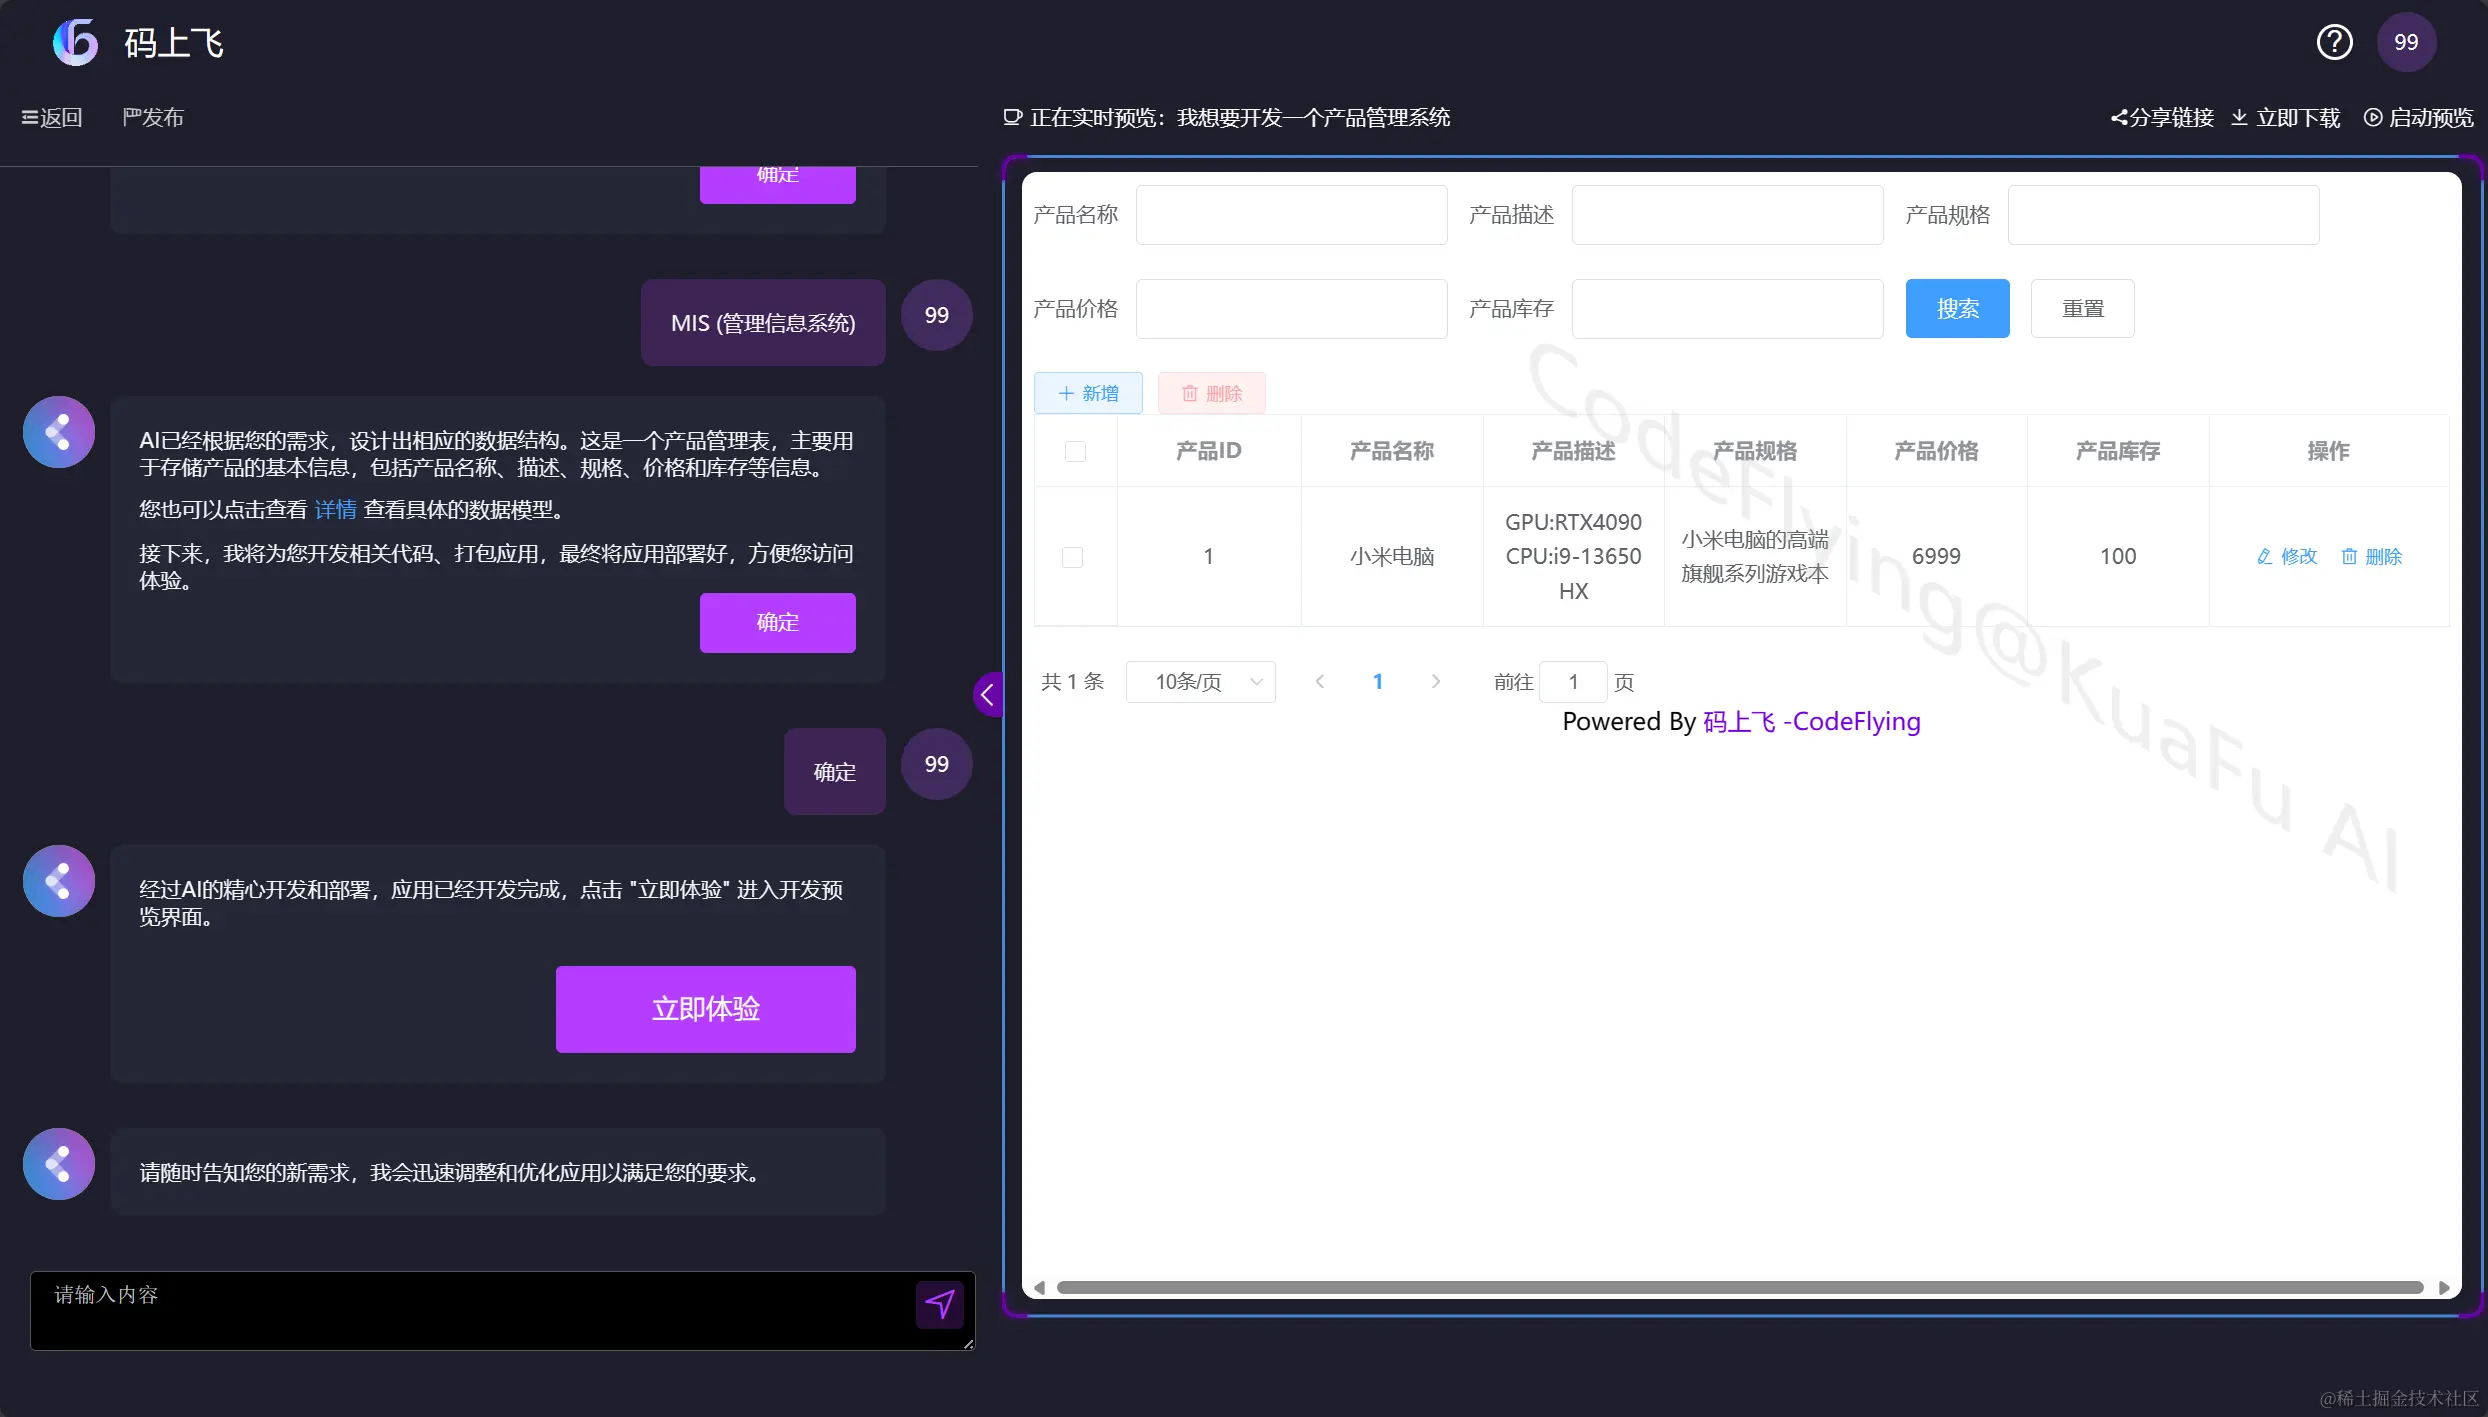The width and height of the screenshot is (2488, 1417).
Task: Click the paper-plane send message icon
Action: pos(939,1304)
